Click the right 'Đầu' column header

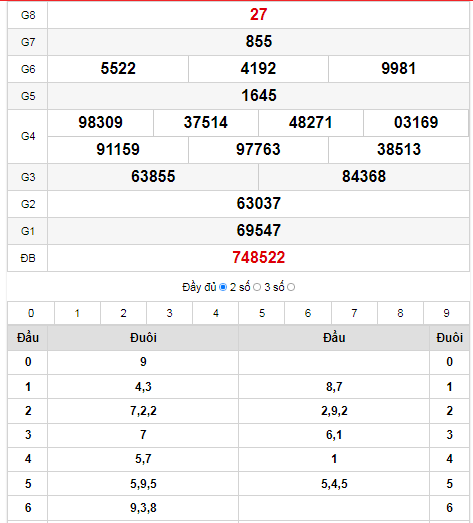pyautogui.click(x=334, y=338)
